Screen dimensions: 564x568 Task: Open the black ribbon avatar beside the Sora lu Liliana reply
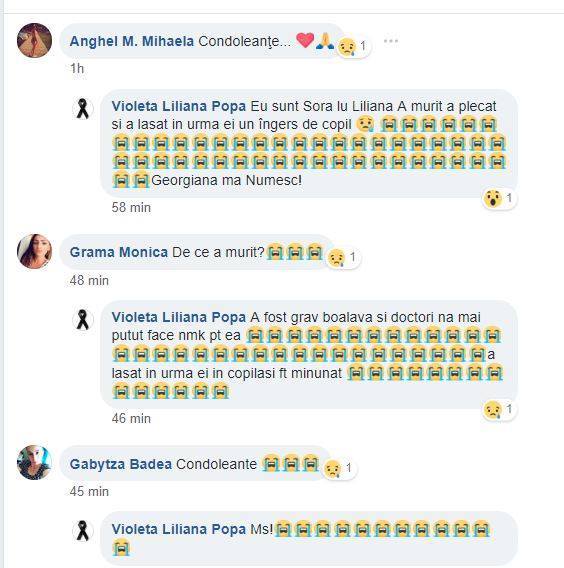tap(83, 109)
